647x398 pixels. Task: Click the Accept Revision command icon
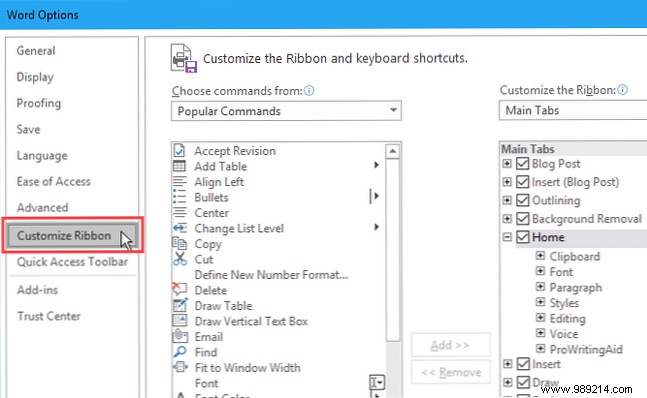click(x=179, y=151)
